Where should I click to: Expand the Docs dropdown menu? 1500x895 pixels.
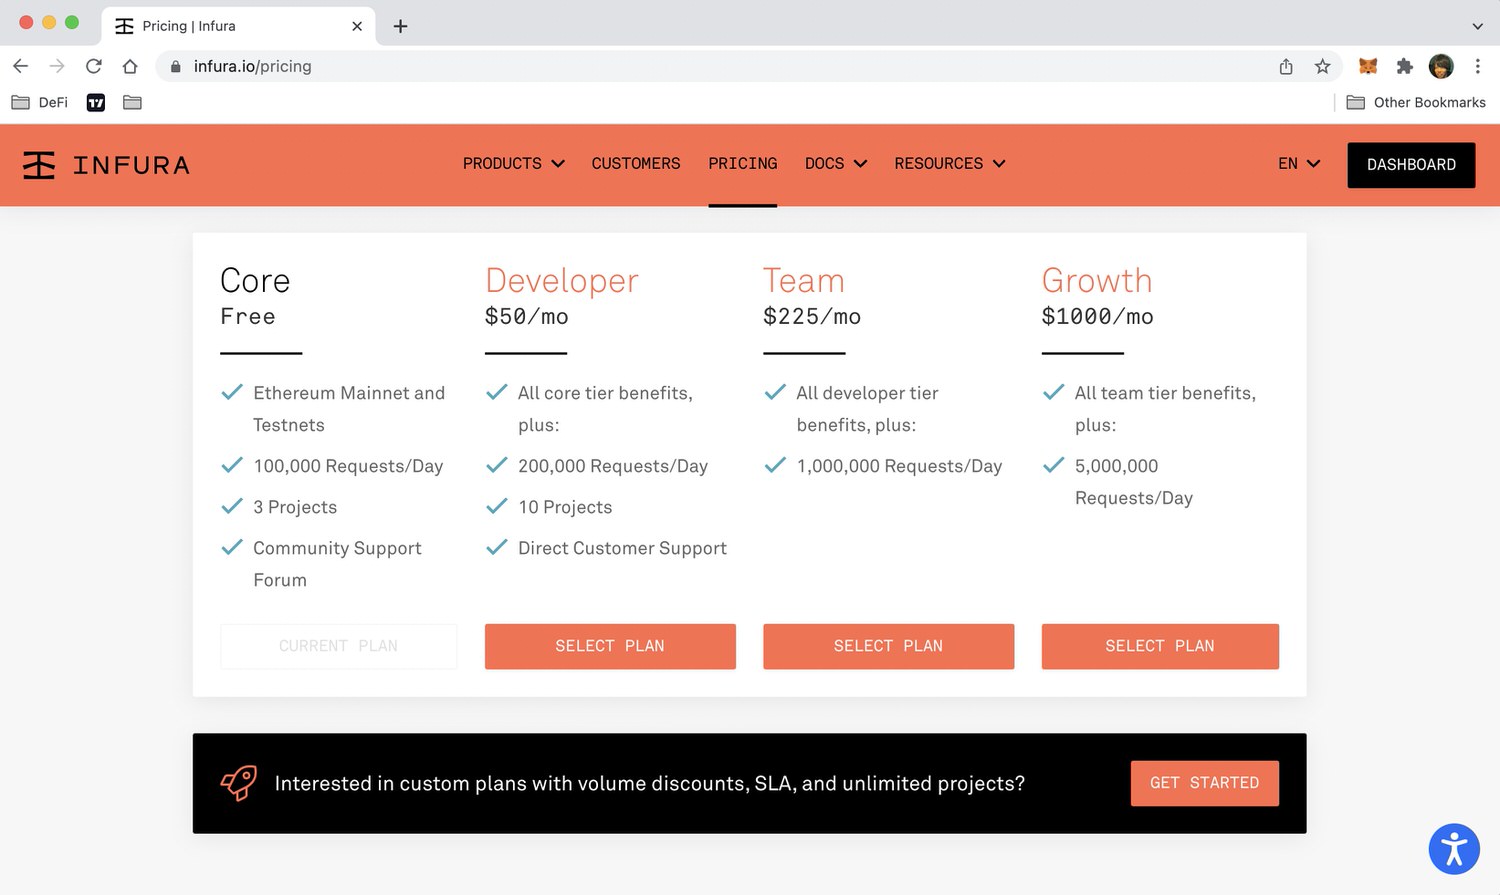(x=835, y=164)
